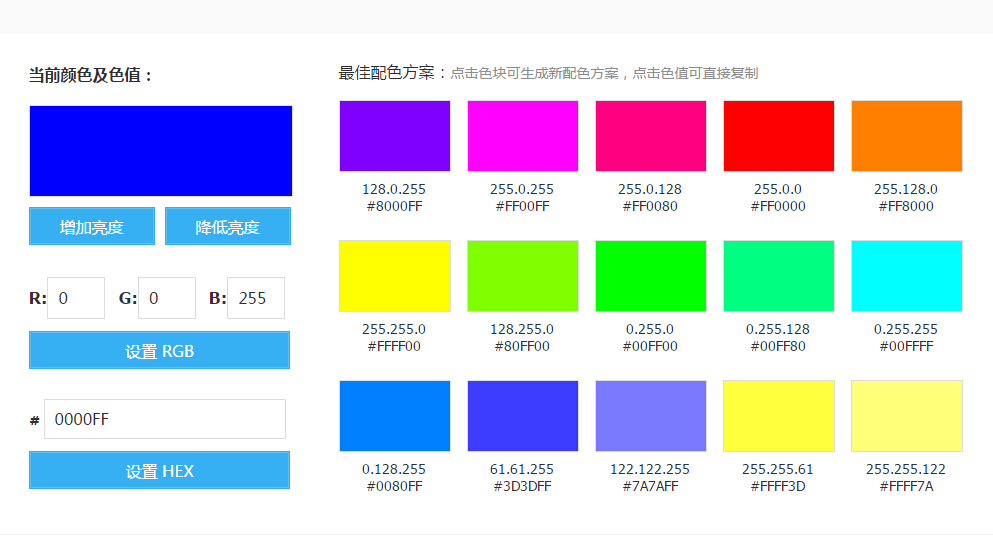Select the cyan #00FFFF swatch
Screen dimensions: 993x547
coord(906,276)
